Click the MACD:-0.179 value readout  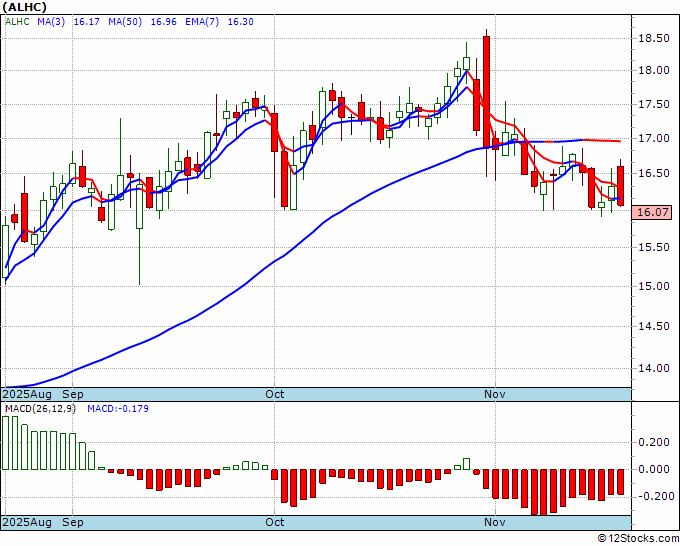[118, 409]
